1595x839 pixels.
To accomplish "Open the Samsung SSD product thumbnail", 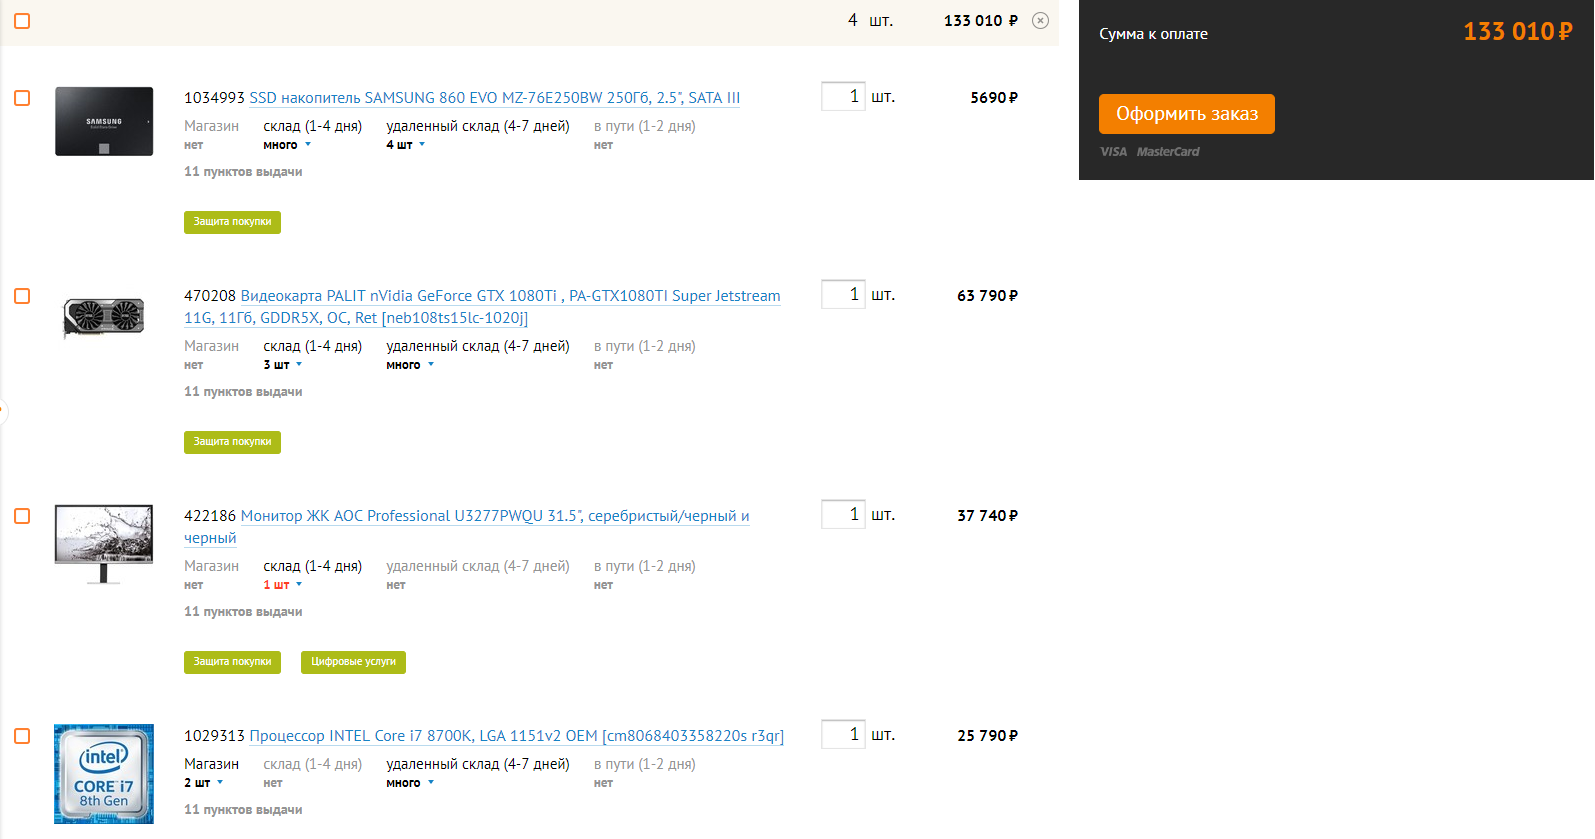I will [x=104, y=121].
